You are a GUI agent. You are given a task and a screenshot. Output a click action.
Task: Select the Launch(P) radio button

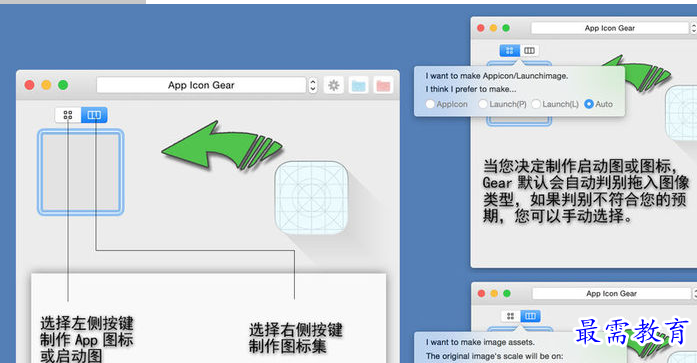tap(483, 104)
